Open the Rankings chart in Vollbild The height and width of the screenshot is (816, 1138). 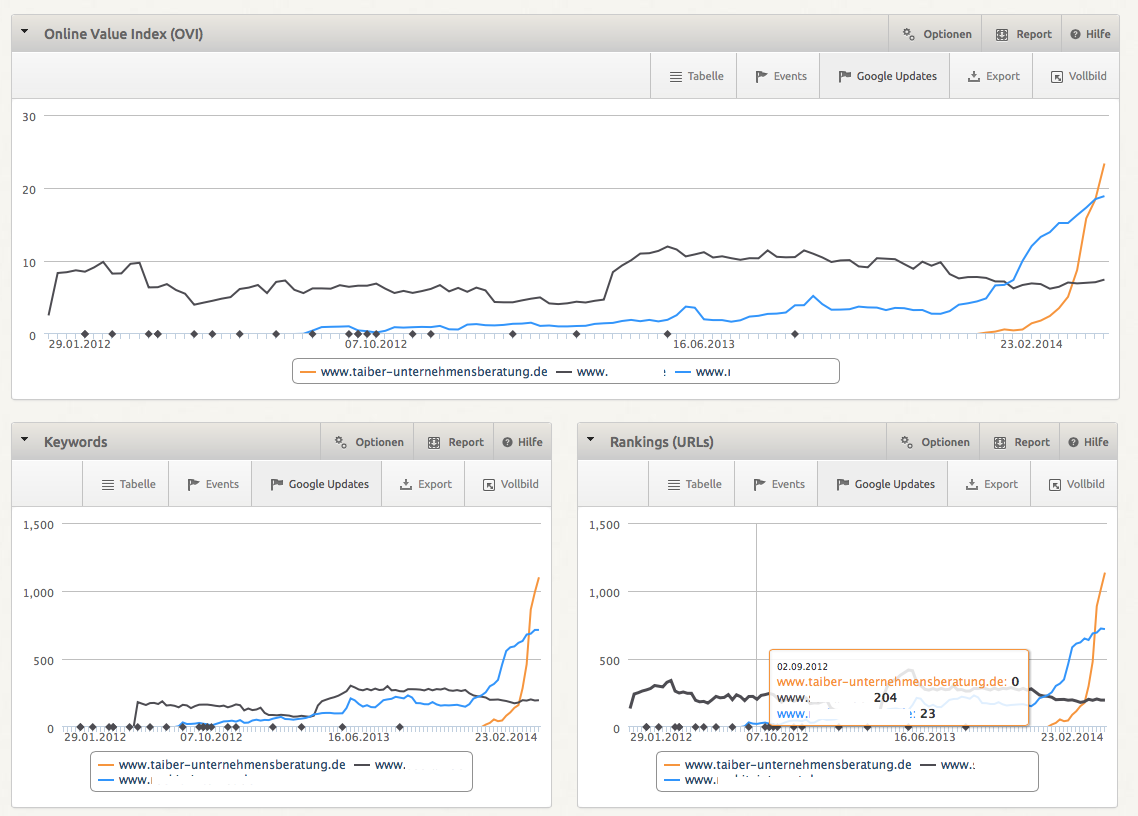[x=1076, y=484]
